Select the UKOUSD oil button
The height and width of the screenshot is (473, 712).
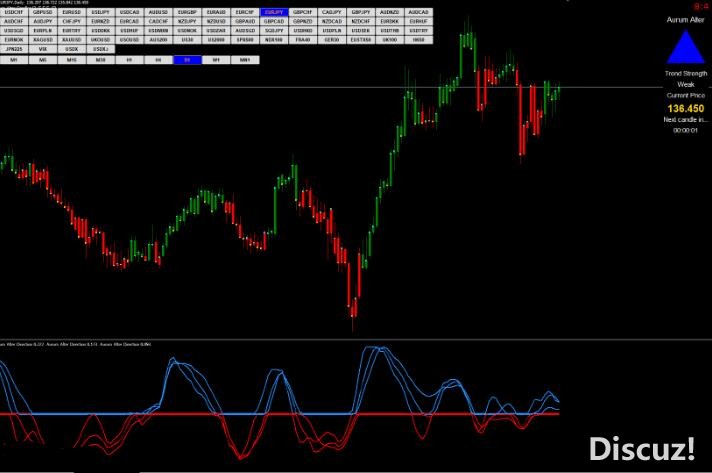pyautogui.click(x=100, y=40)
